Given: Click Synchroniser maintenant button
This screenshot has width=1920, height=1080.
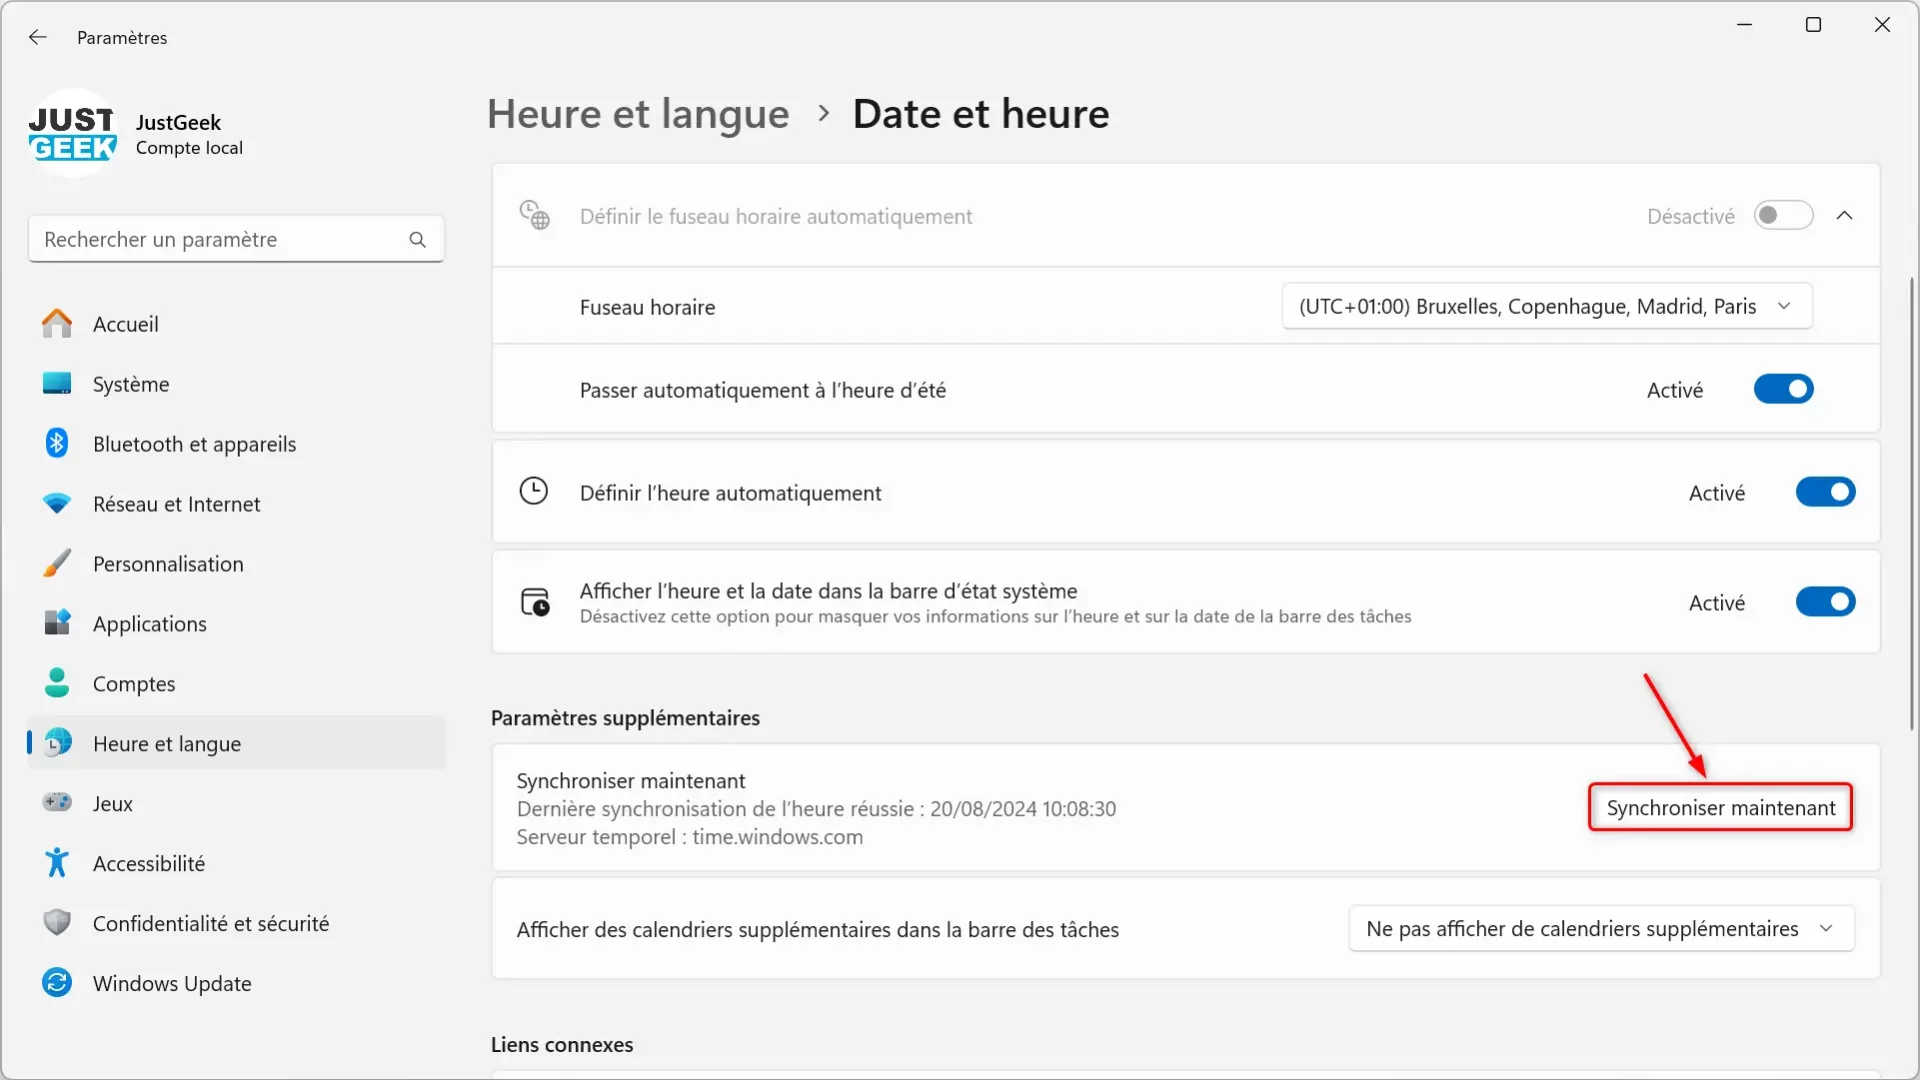Looking at the screenshot, I should 1720,808.
